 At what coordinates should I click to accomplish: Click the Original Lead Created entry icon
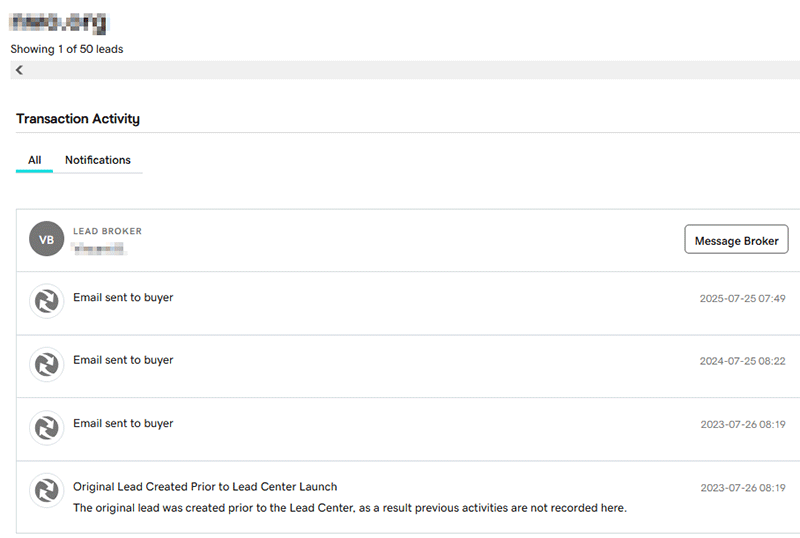pos(47,491)
